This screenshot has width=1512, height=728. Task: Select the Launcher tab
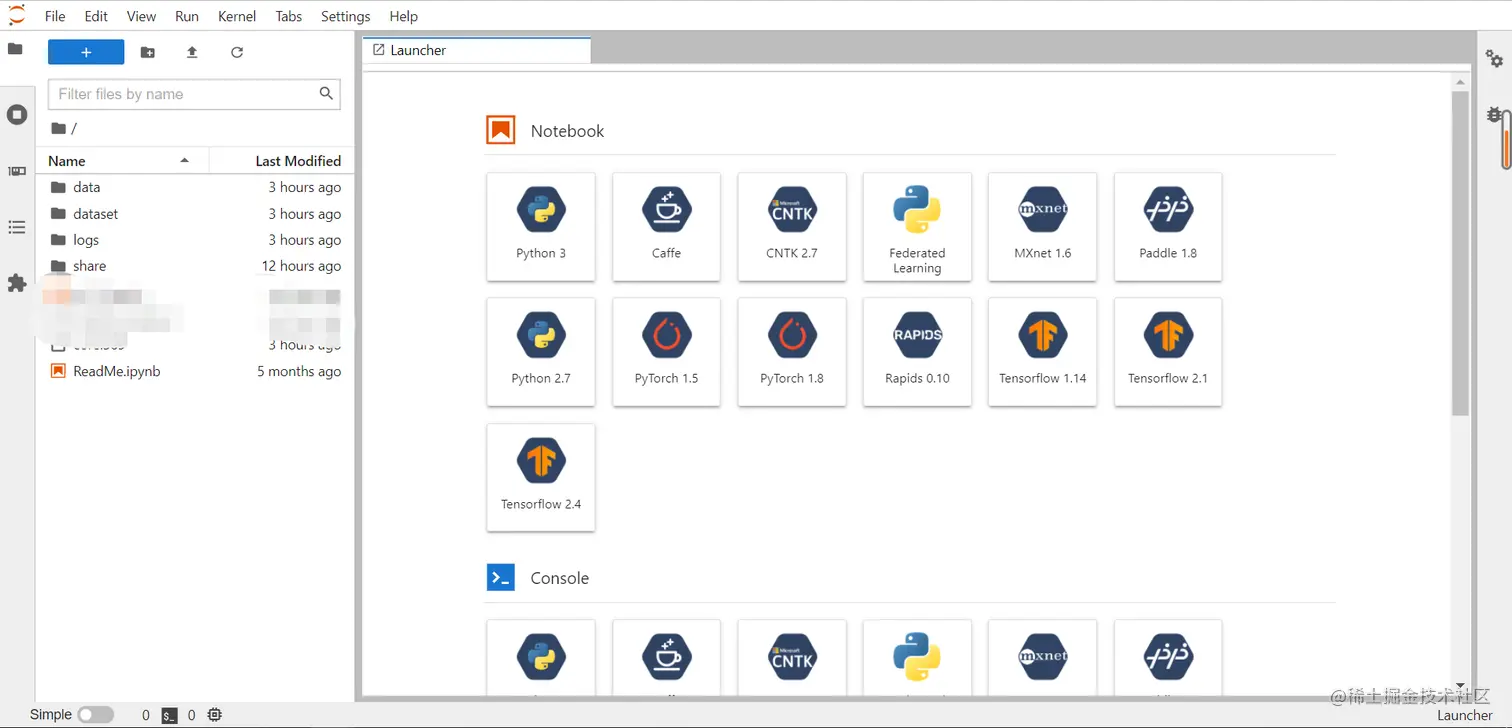[477, 50]
